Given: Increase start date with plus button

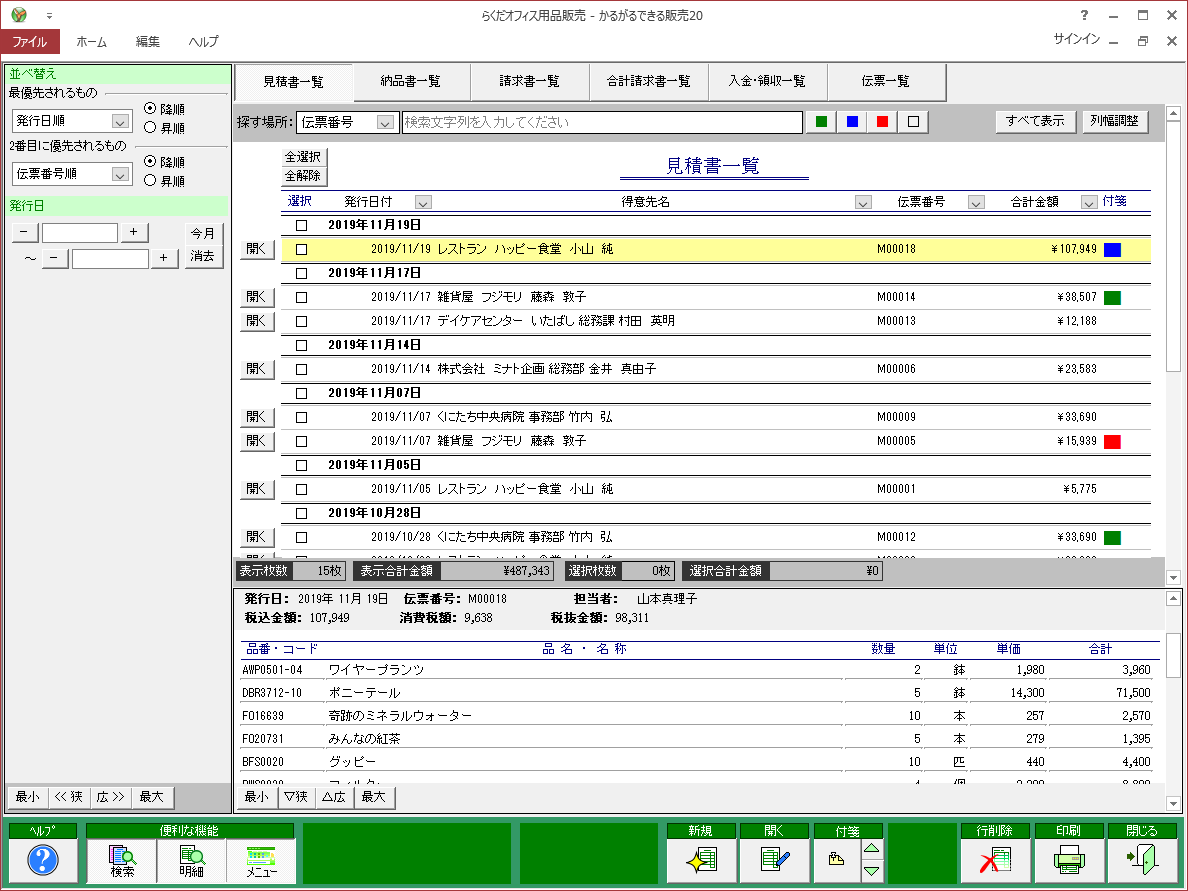Looking at the screenshot, I should (x=133, y=233).
